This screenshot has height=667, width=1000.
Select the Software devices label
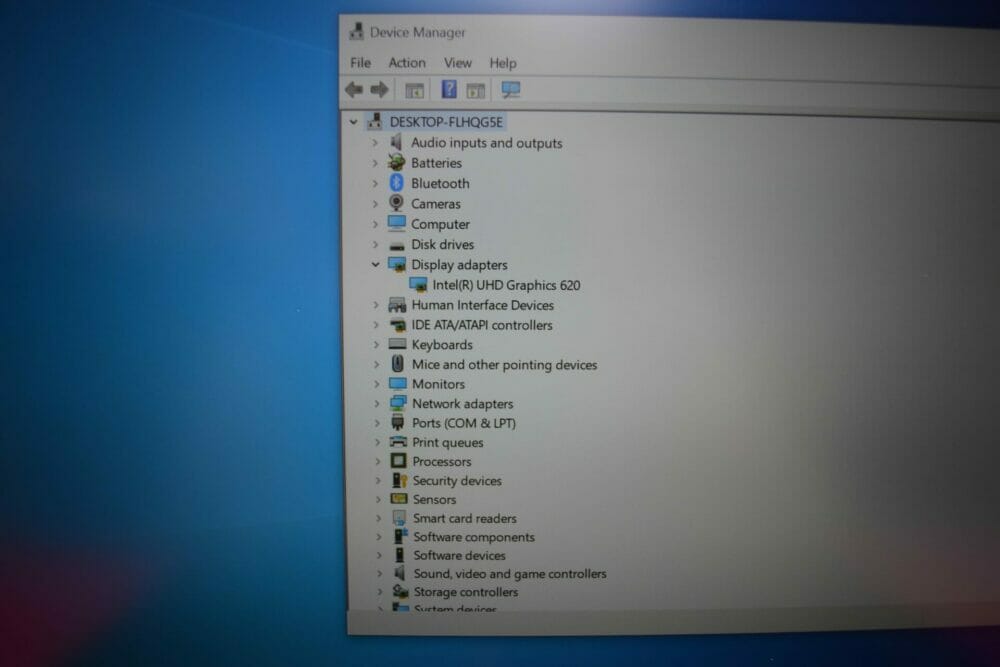(459, 555)
